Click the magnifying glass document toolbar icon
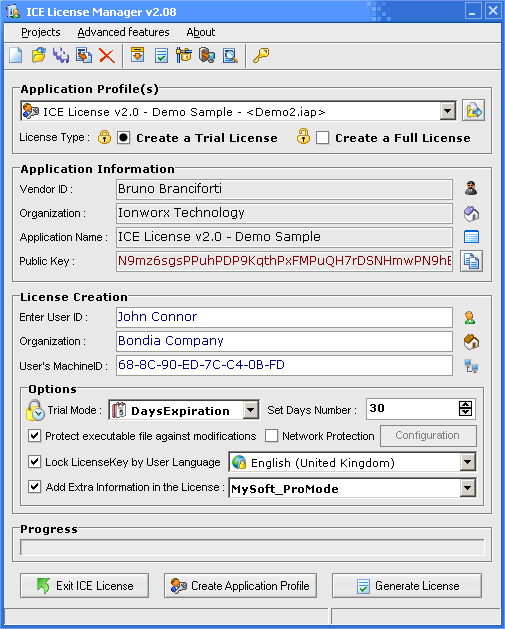 (230, 55)
